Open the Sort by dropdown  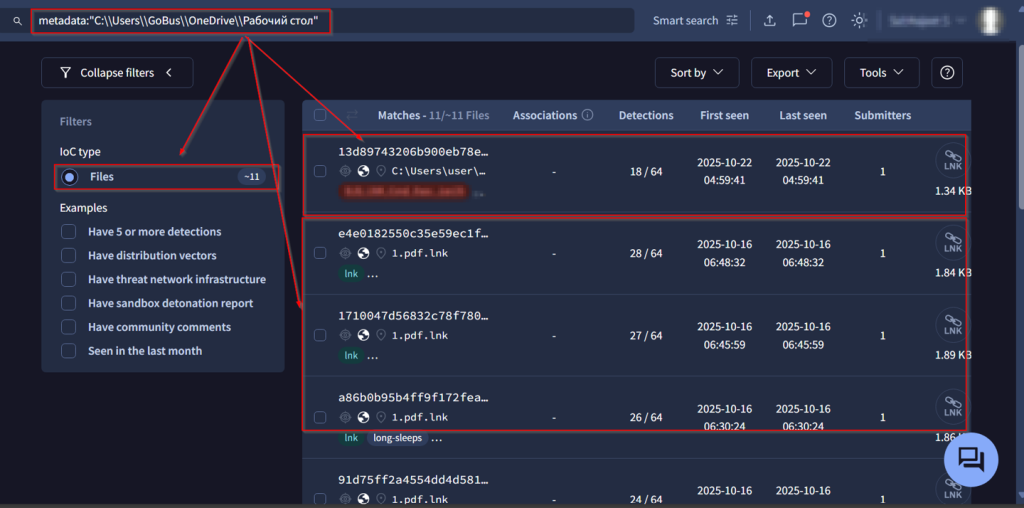pyautogui.click(x=697, y=72)
